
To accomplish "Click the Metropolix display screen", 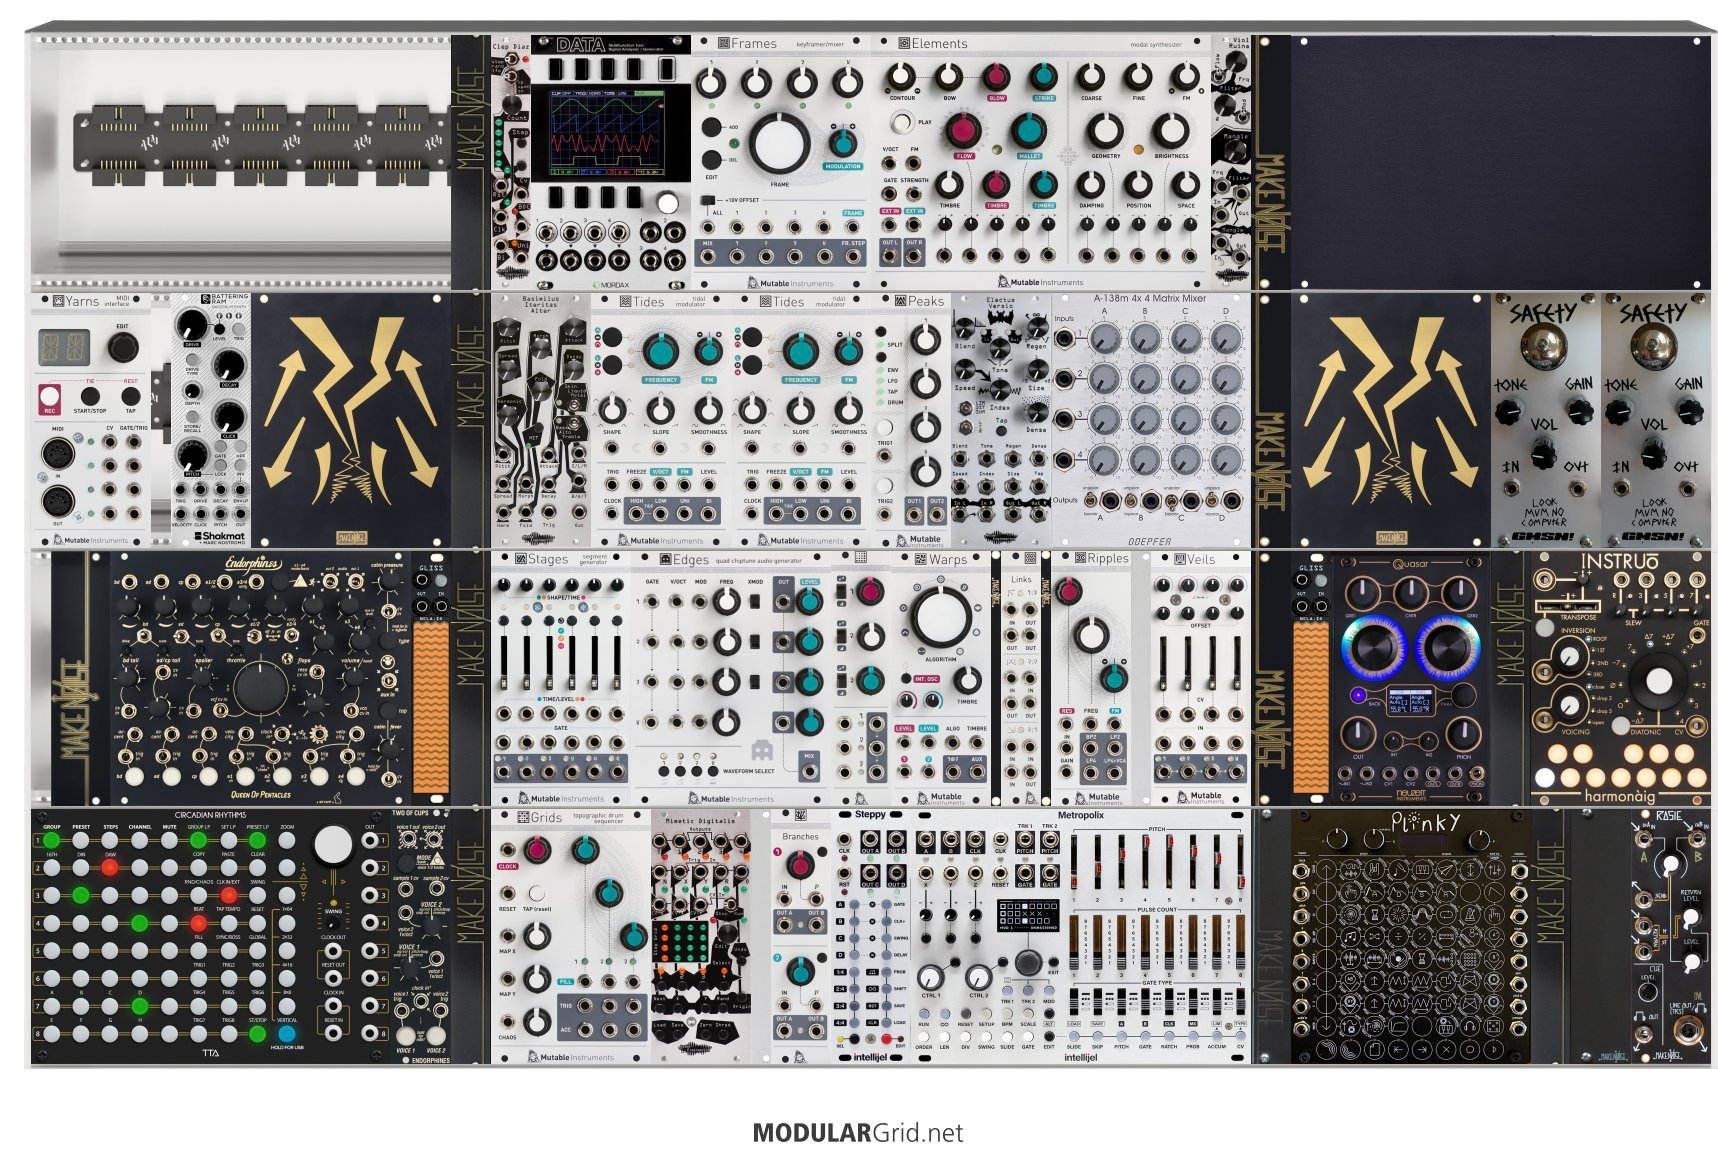I will 1027,914.
